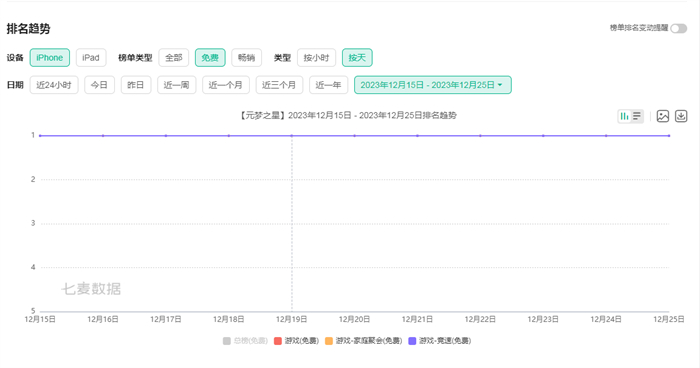Click the 12月25日 data point on line
This screenshot has height=368, width=700.
pos(669,135)
